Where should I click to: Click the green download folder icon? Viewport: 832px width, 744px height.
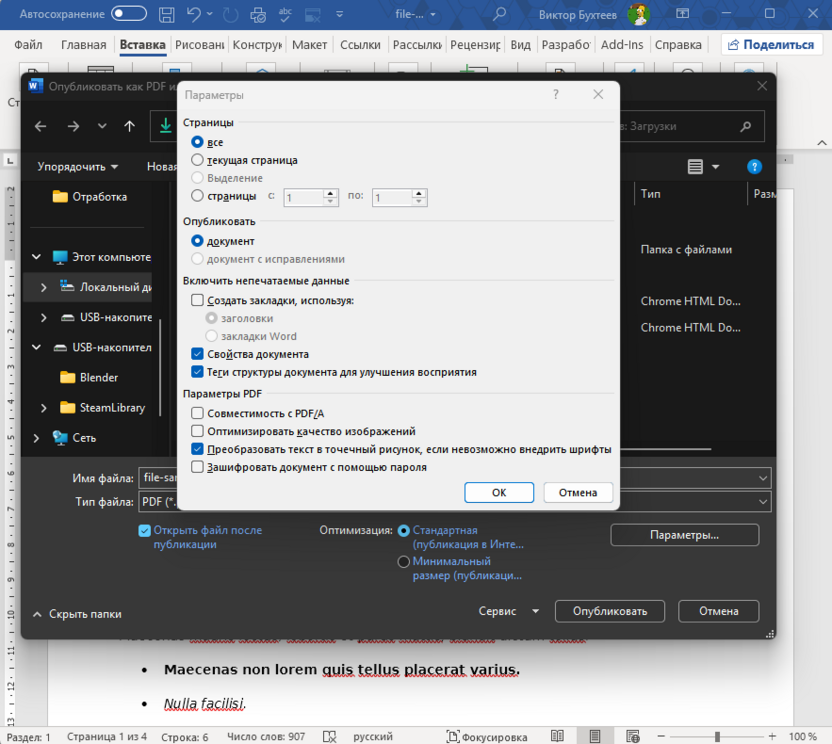point(166,126)
